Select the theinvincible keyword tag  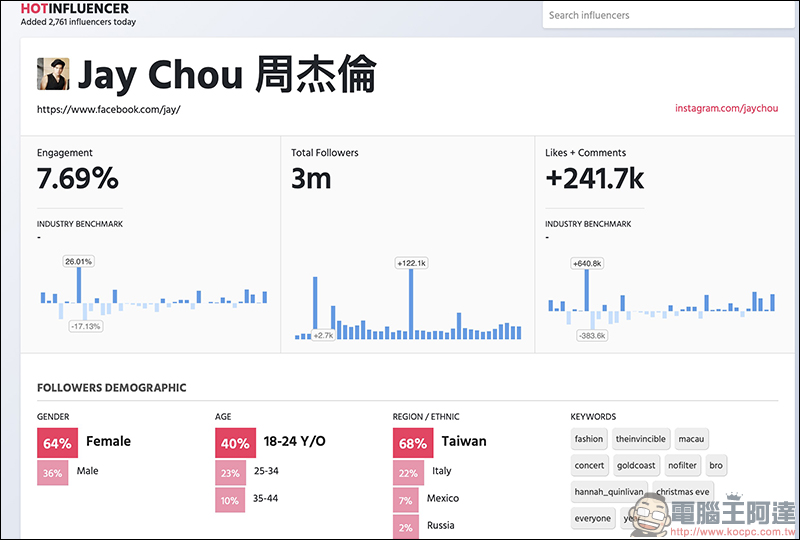[x=640, y=438]
